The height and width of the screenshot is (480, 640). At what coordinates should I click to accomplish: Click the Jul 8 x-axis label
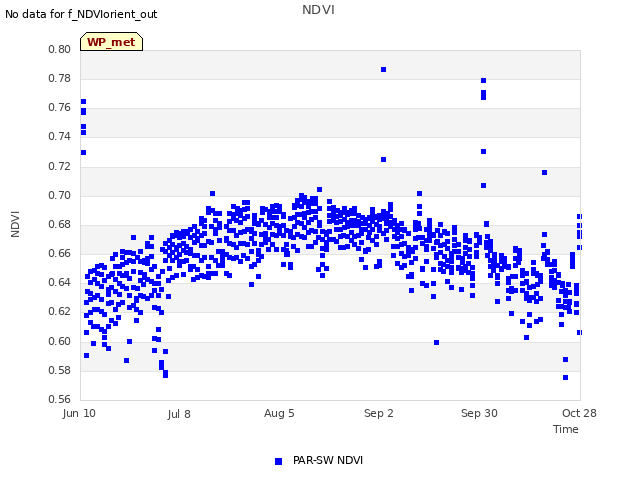[x=179, y=414]
